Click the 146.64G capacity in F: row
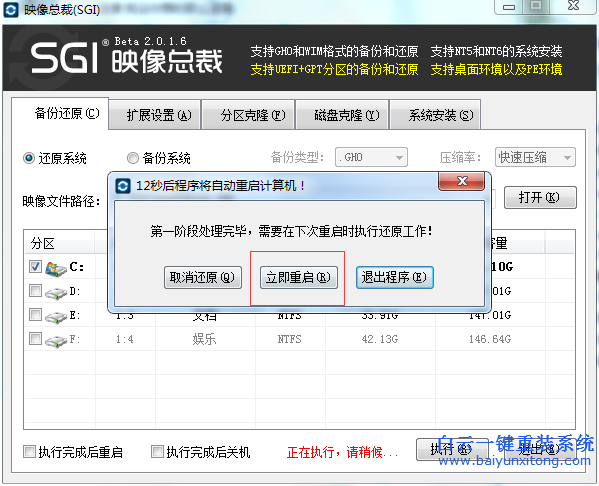The height and width of the screenshot is (486, 599). 490,339
